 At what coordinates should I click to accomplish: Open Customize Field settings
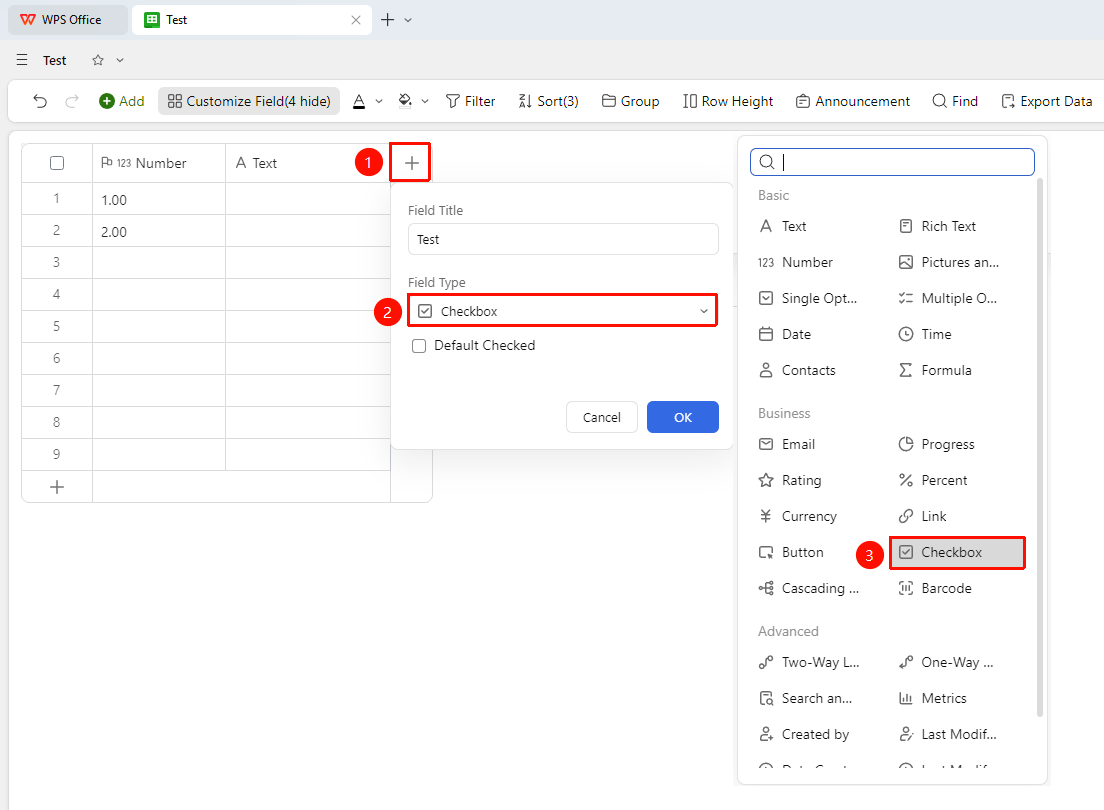(249, 101)
